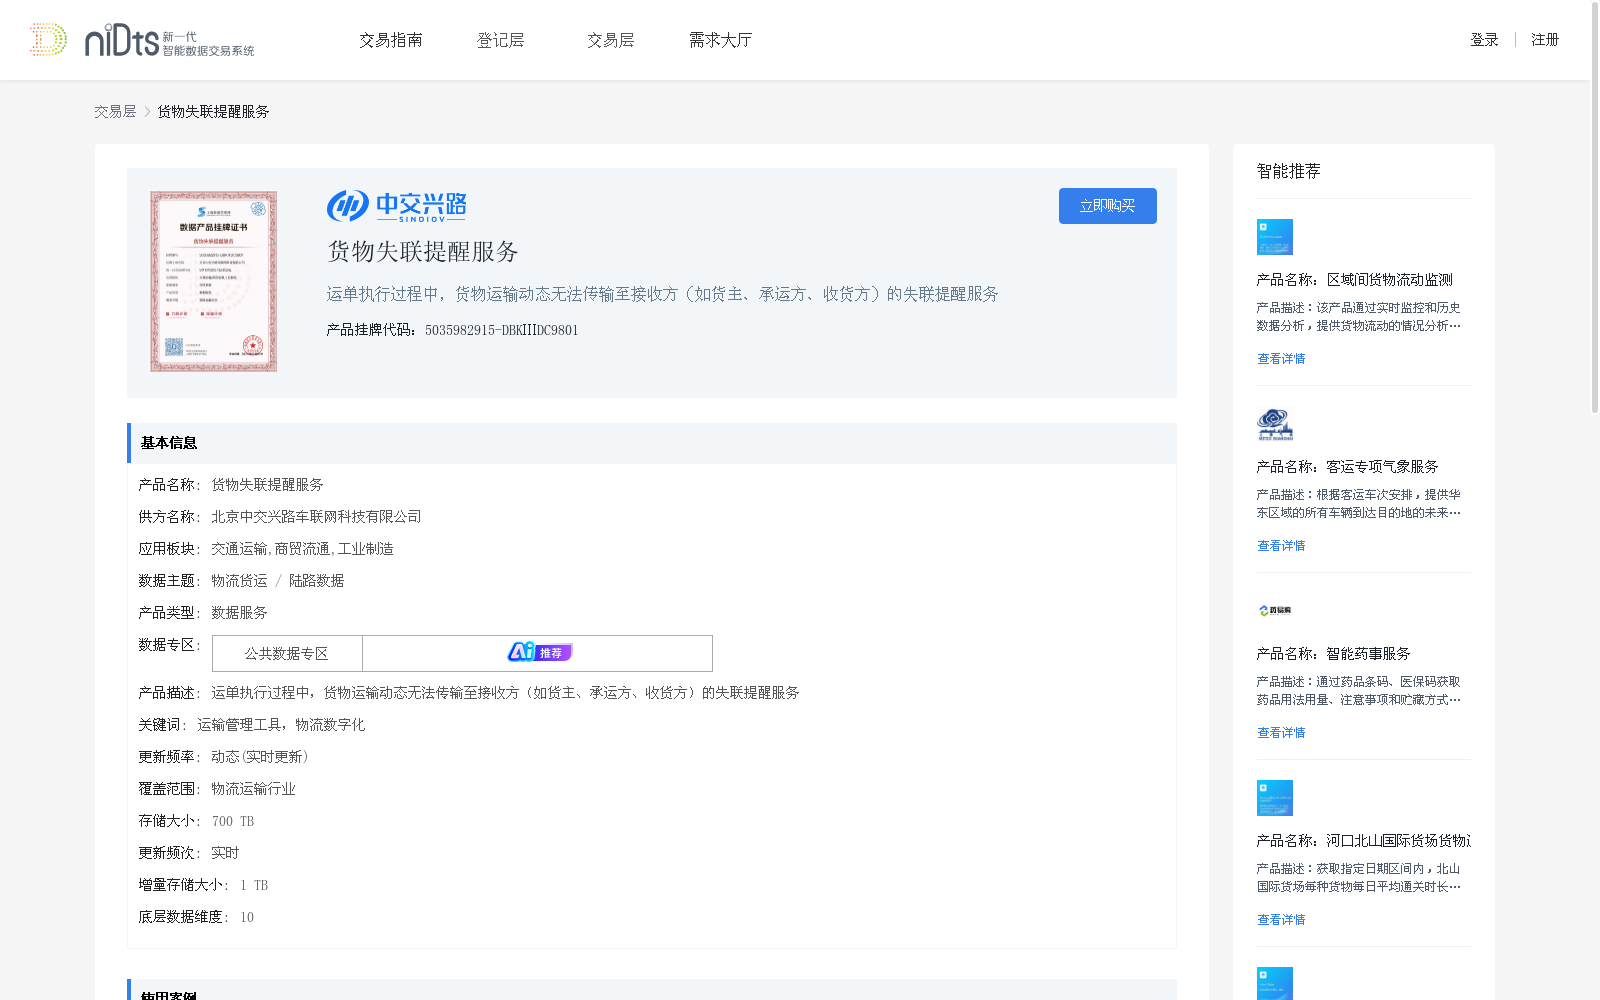The height and width of the screenshot is (1000, 1600).
Task: Click the 登录 link
Action: (1484, 40)
